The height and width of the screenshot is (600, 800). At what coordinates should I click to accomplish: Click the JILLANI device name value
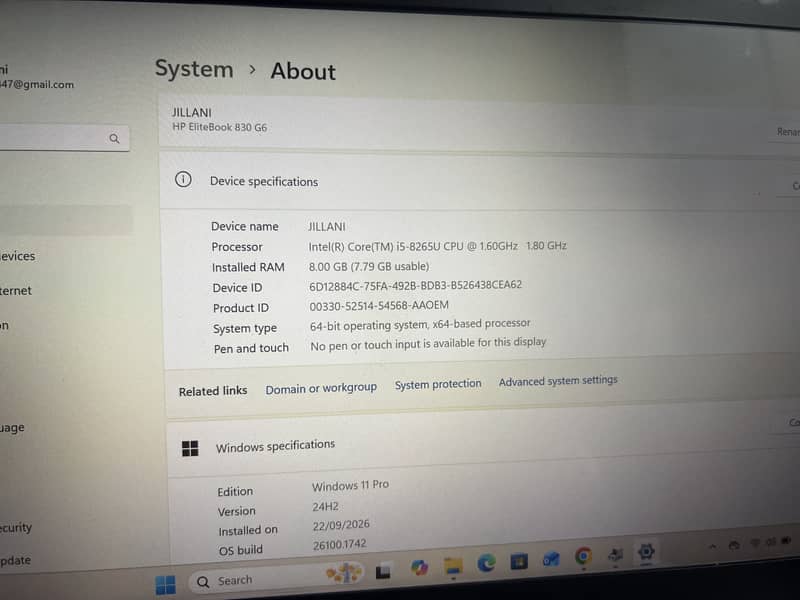[327, 227]
